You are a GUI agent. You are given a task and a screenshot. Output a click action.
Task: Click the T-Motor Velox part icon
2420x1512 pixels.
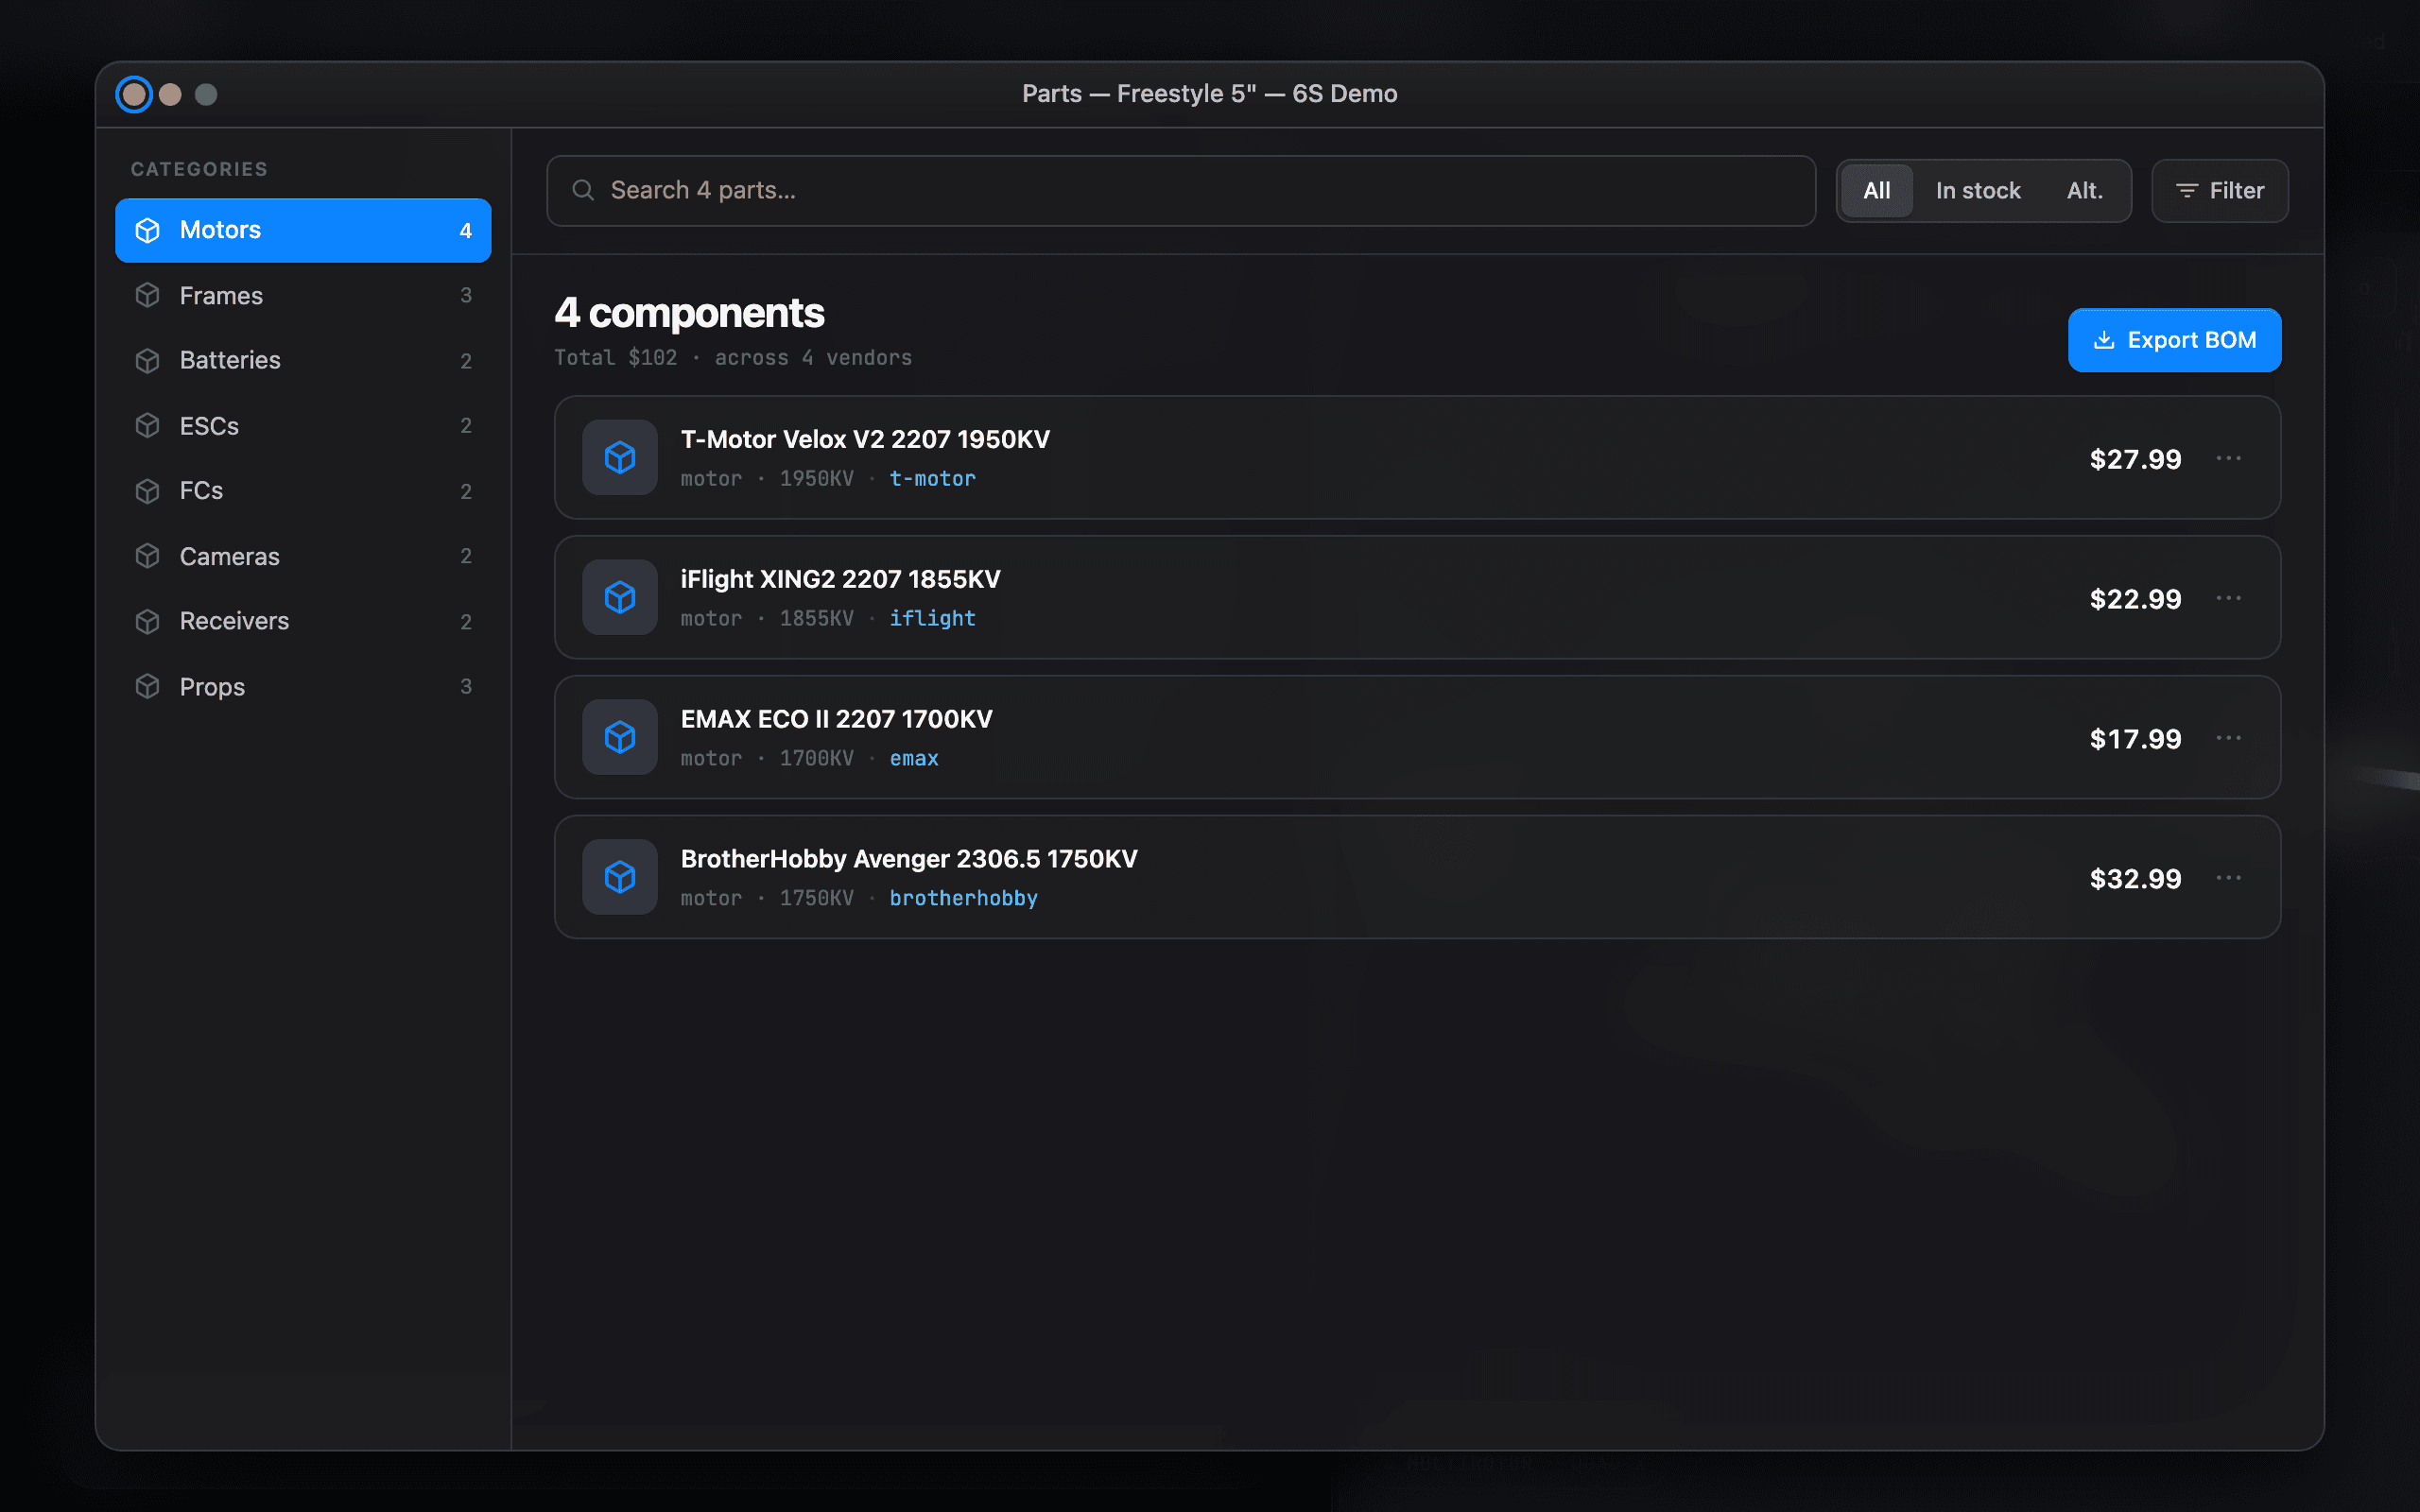click(620, 457)
